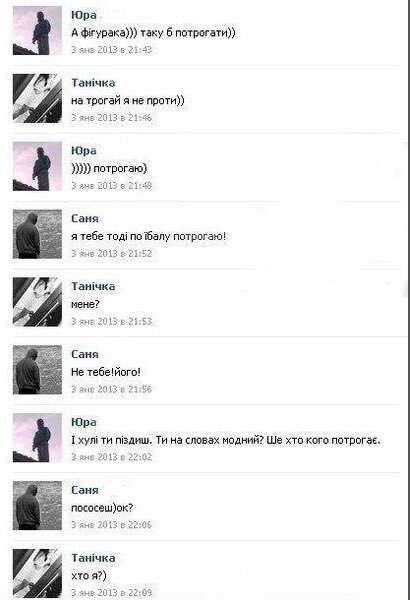Click the timestamp 3 янв 2013 в 22:06
This screenshot has height=600, width=410.
[111, 525]
